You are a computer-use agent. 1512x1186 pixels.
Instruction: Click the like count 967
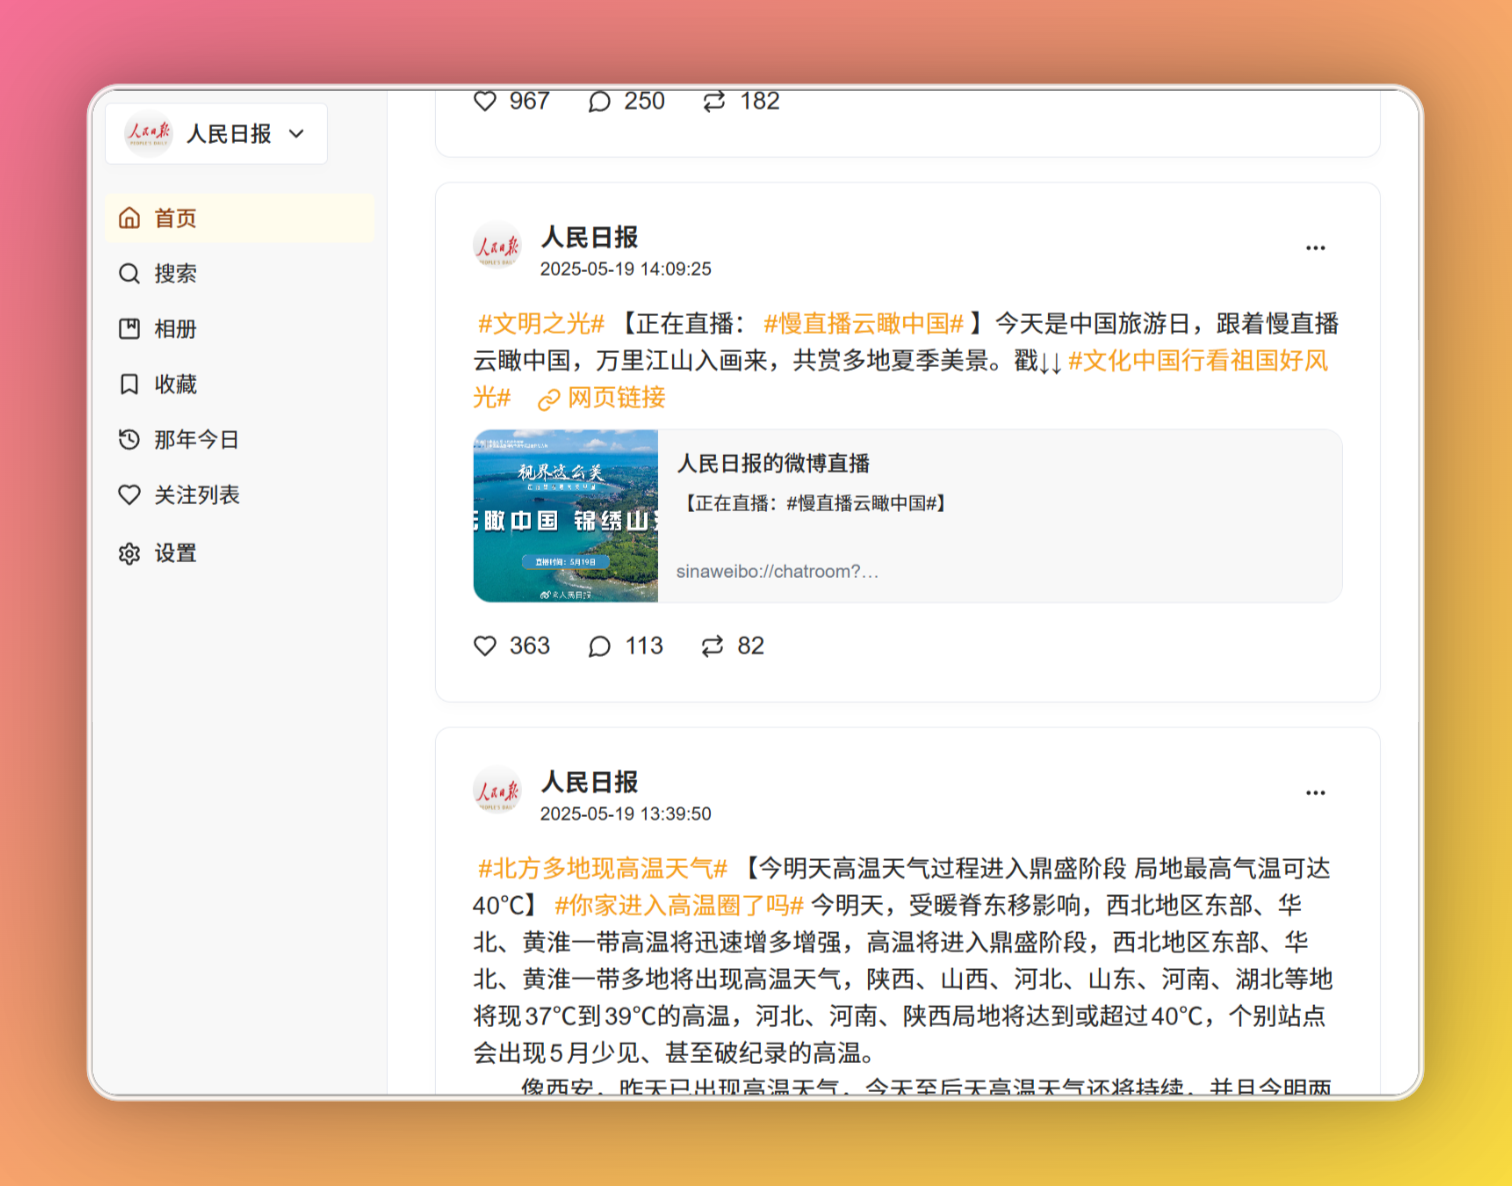click(x=530, y=101)
